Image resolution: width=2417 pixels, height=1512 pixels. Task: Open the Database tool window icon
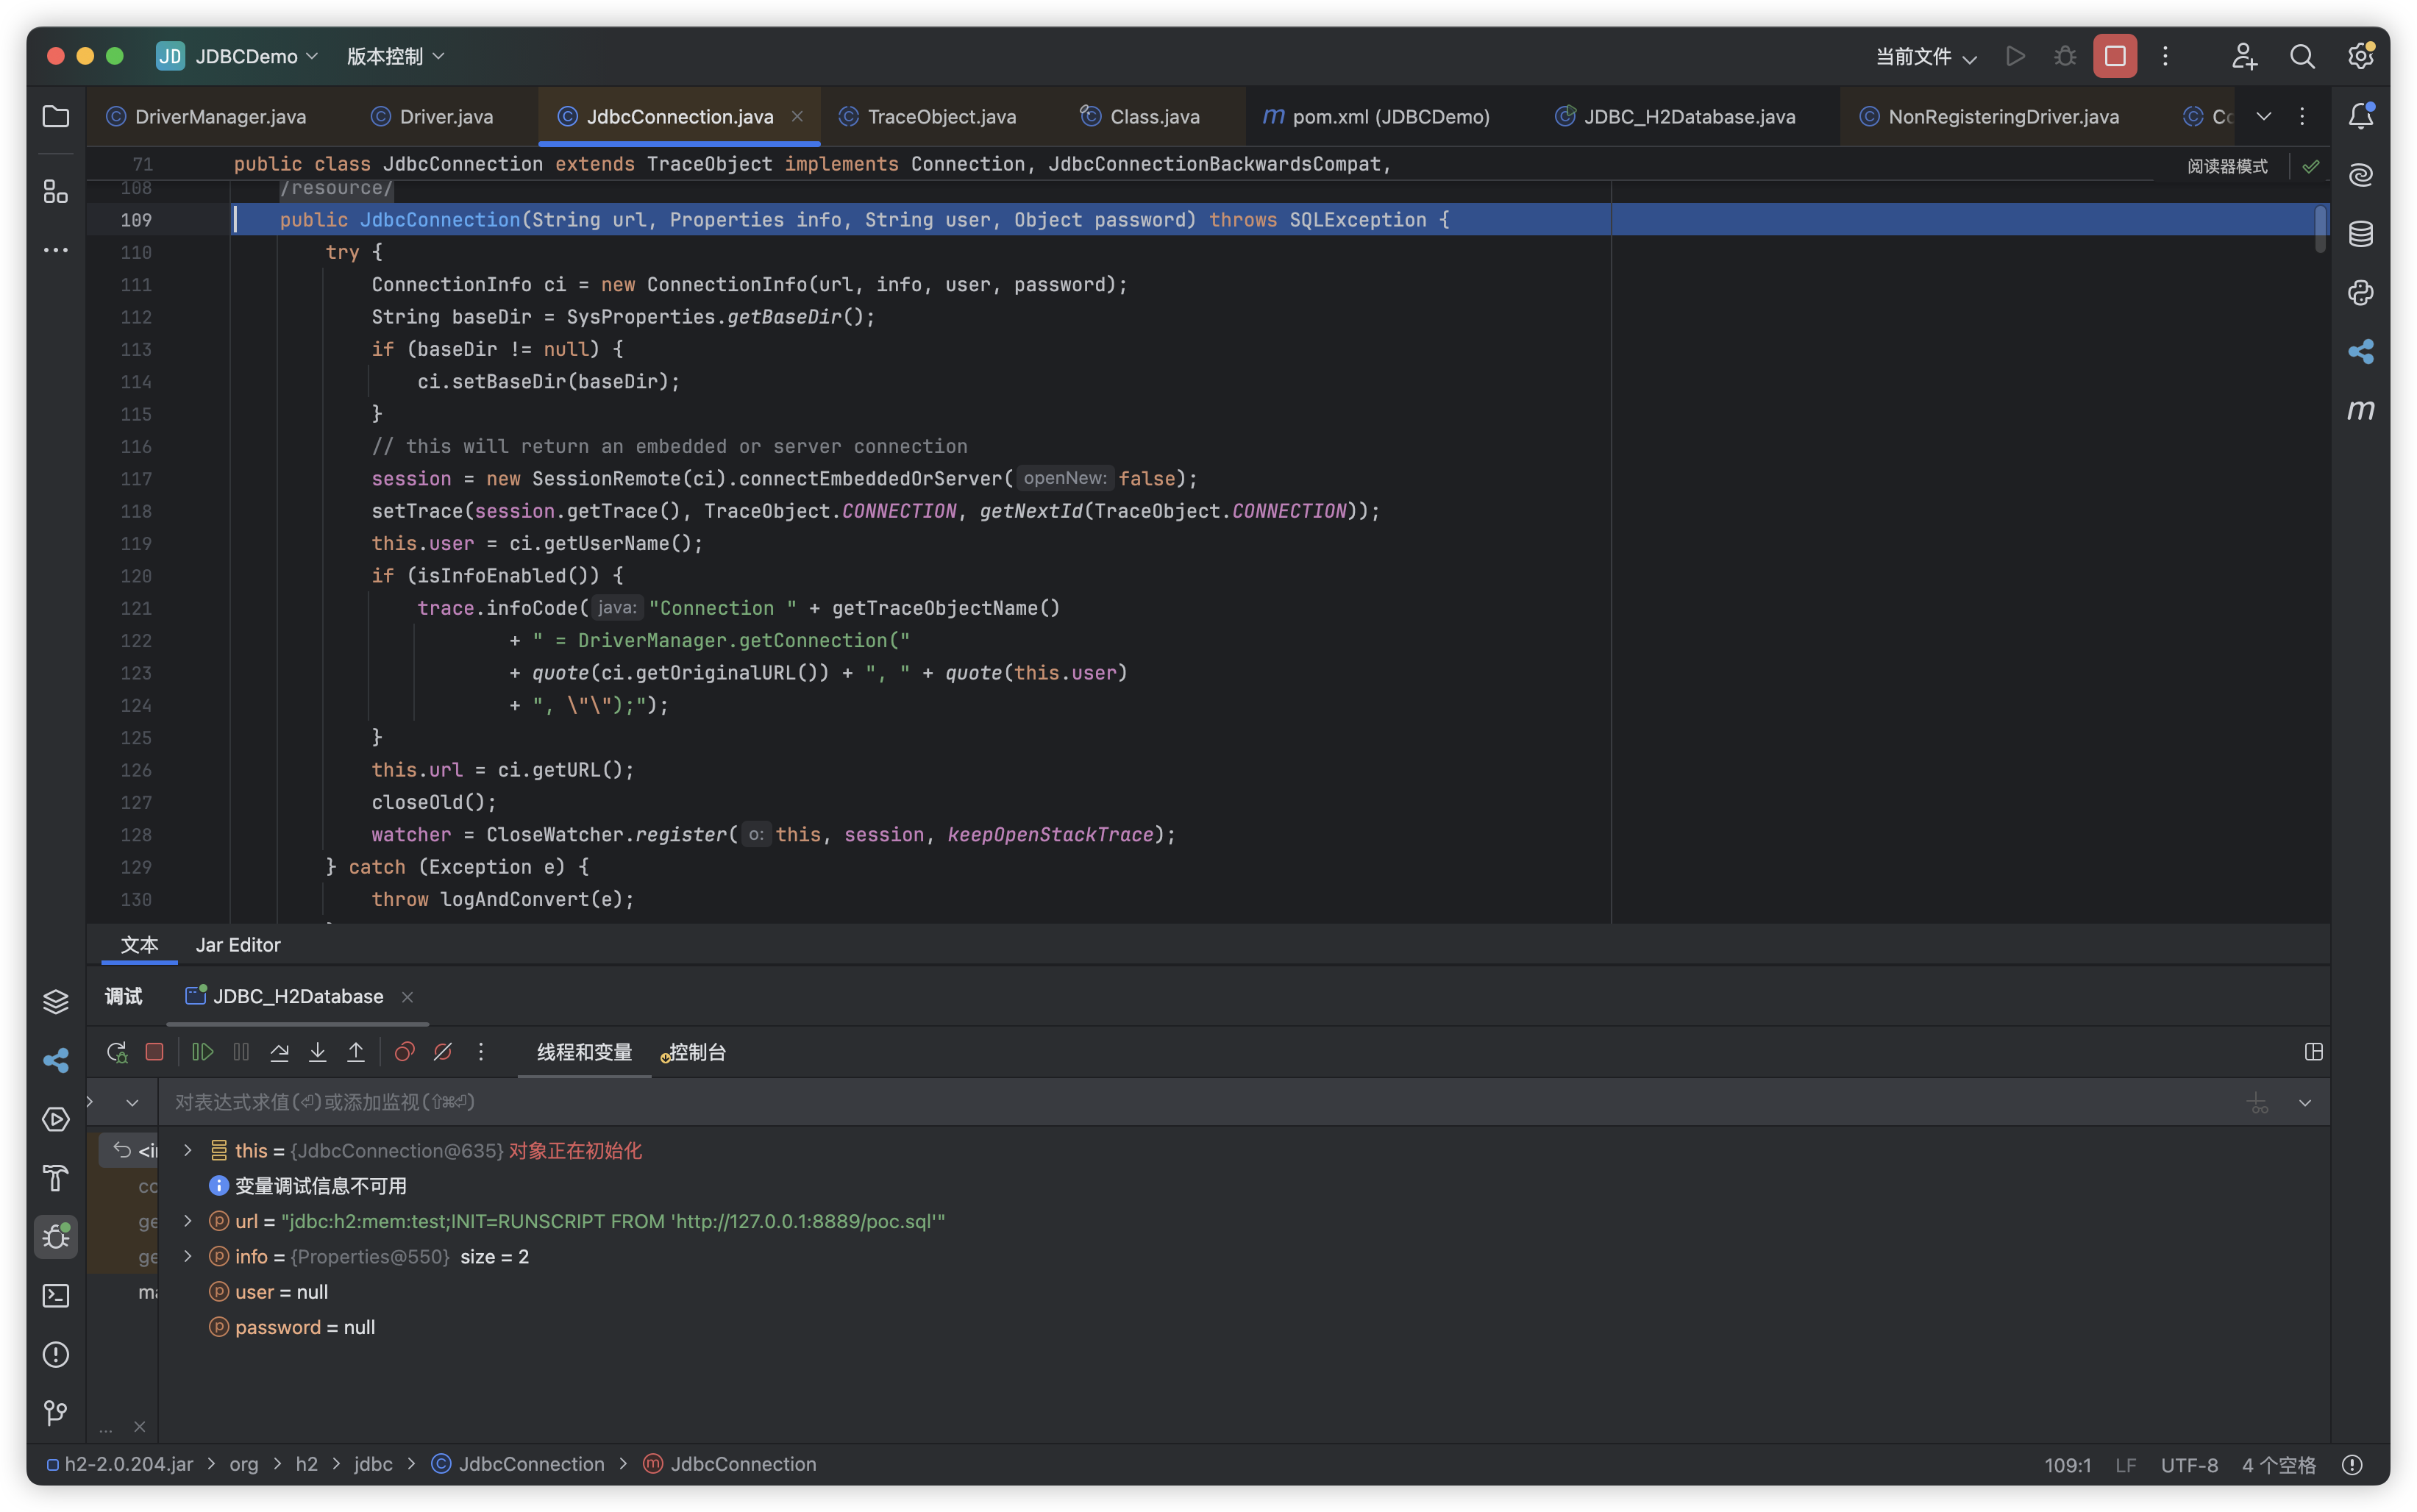[2361, 234]
